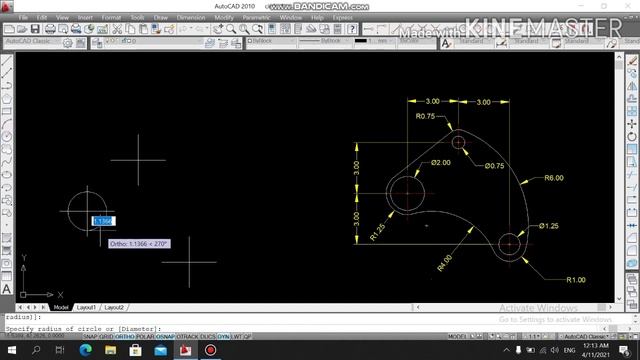This screenshot has width=640, height=360.
Task: Select the Mirror modify tool
Action: click(x=632, y=86)
